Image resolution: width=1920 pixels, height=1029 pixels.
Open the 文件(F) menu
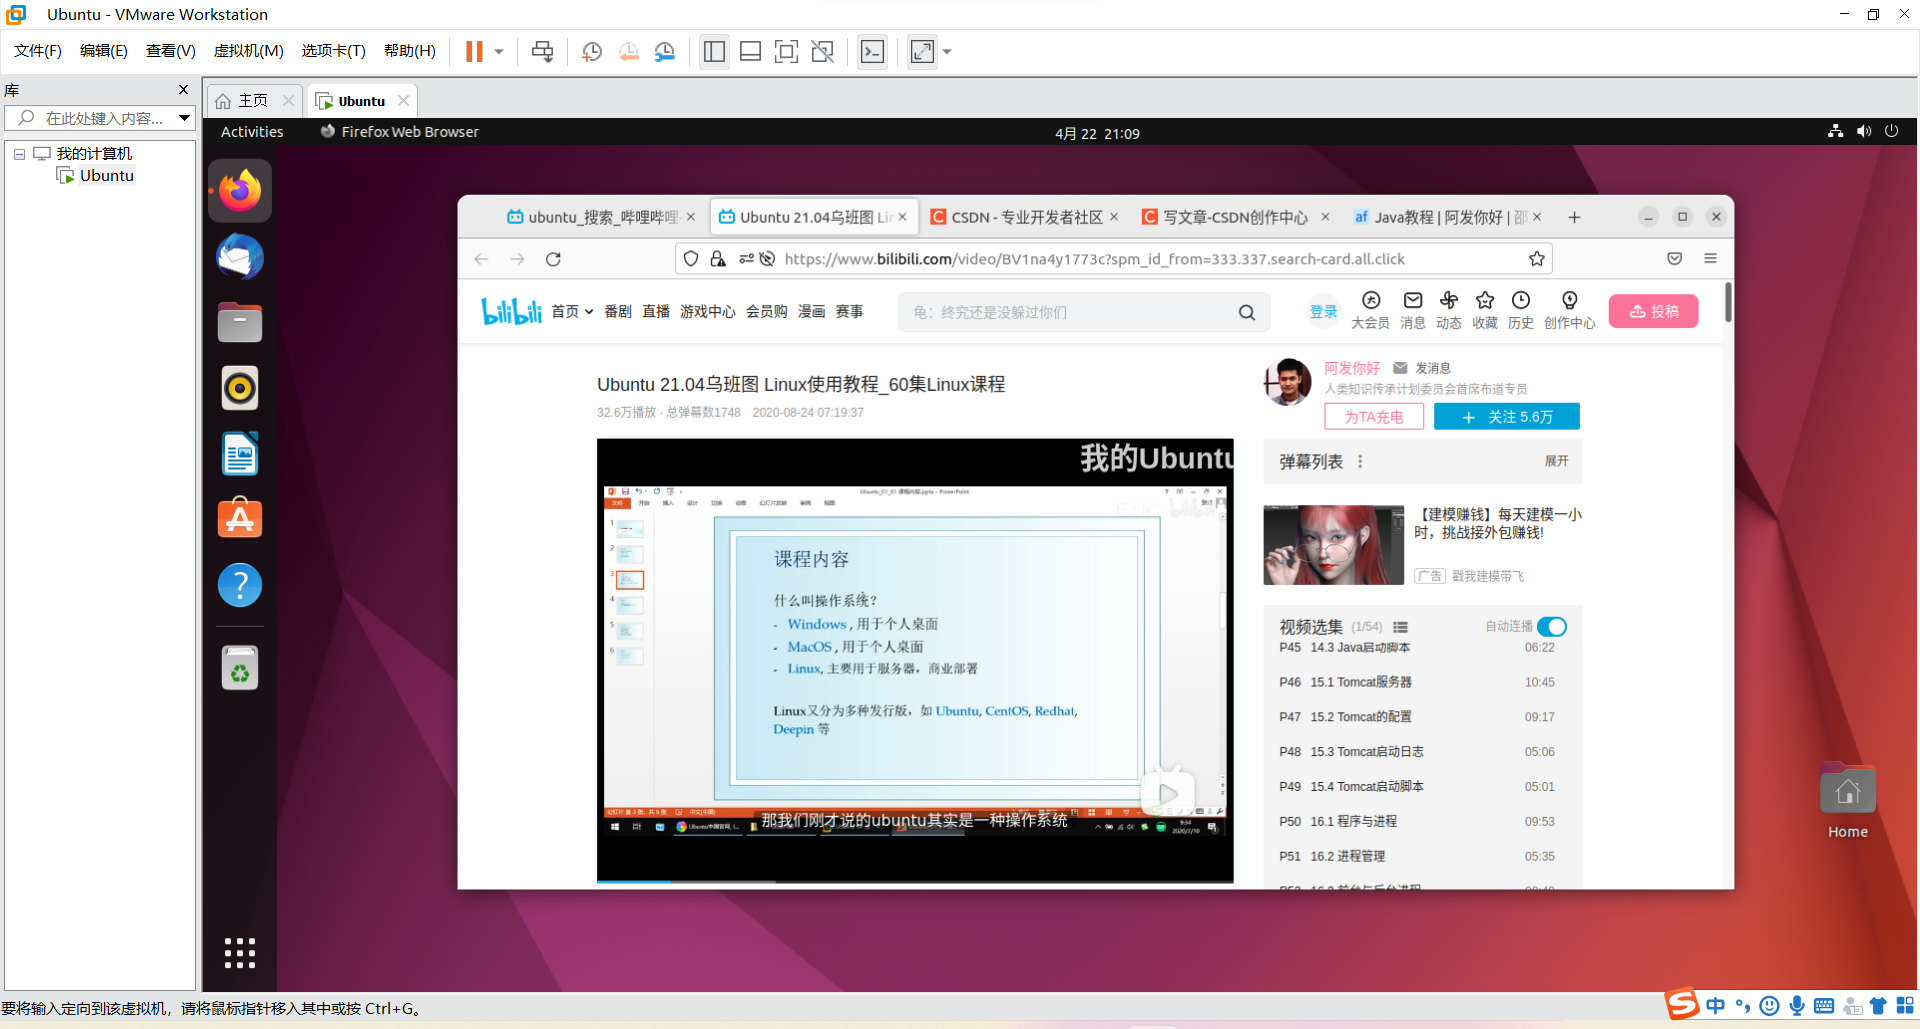click(38, 51)
